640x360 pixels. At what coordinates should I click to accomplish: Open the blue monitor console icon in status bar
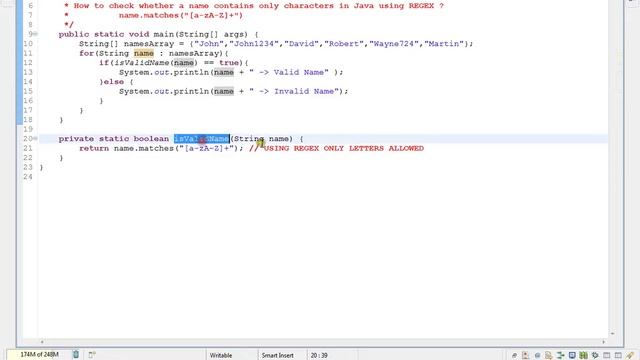pos(572,355)
